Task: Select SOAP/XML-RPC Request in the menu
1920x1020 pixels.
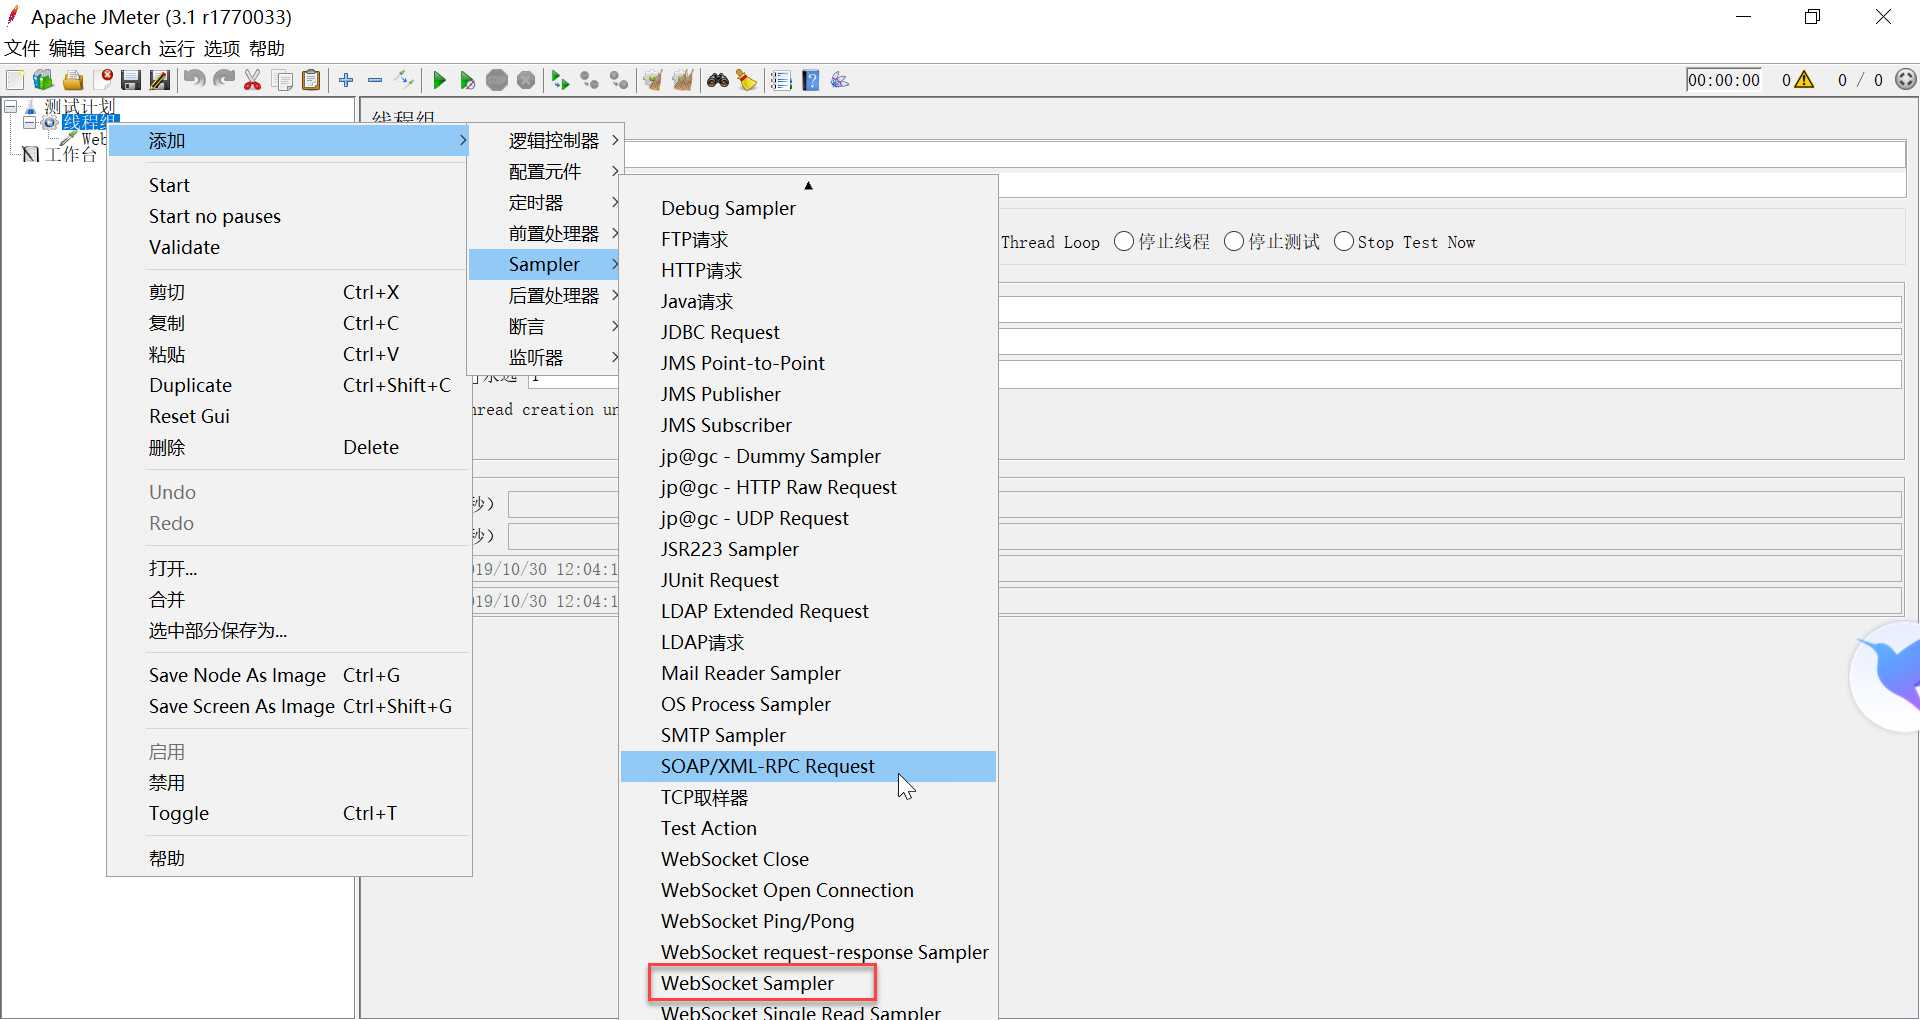Action: point(808,767)
